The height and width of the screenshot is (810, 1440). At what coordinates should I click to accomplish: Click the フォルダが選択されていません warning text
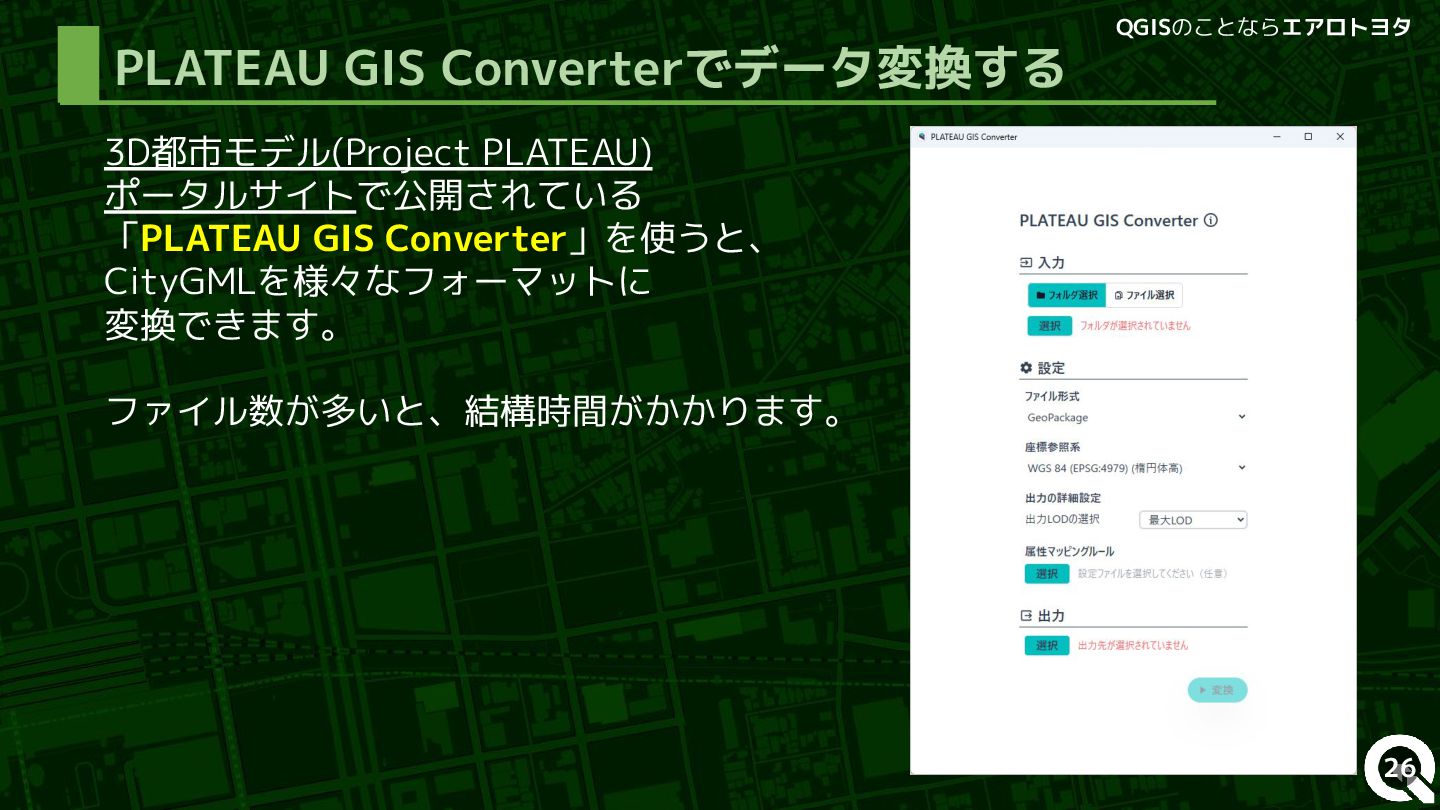coord(1135,326)
